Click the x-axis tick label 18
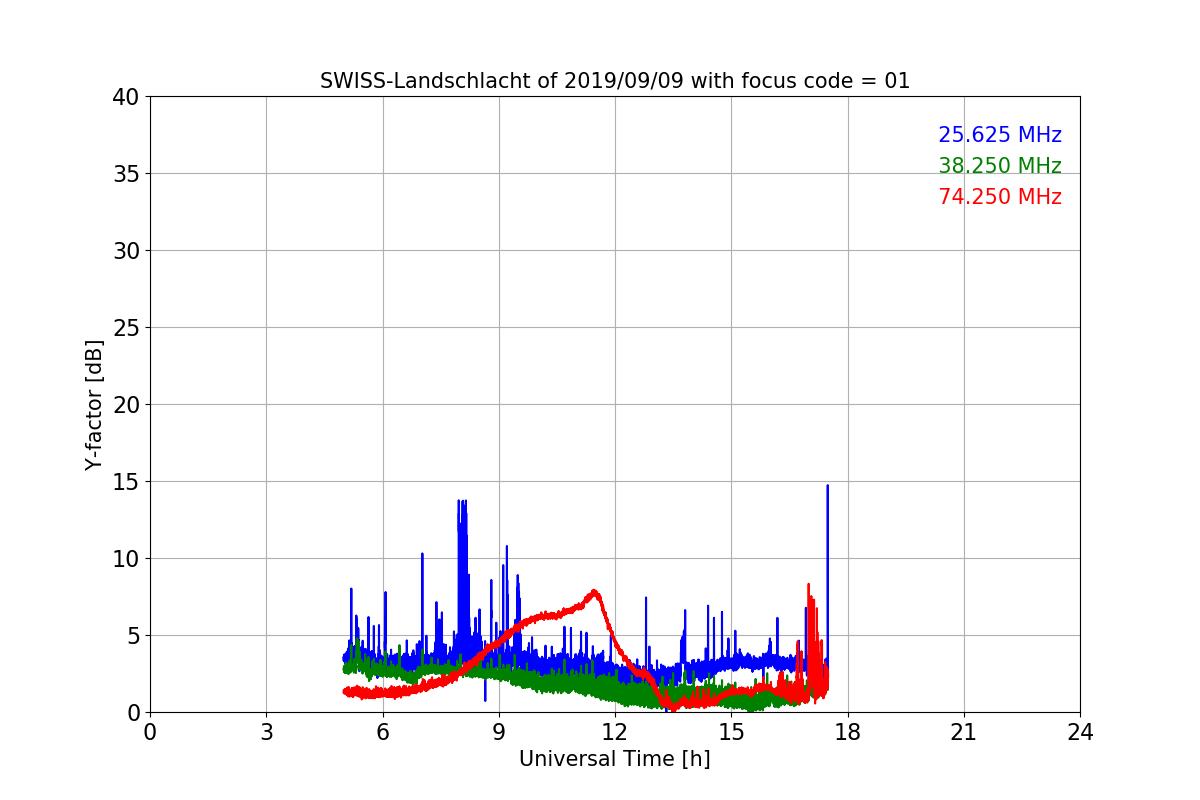This screenshot has height=800, width=1200. (847, 732)
